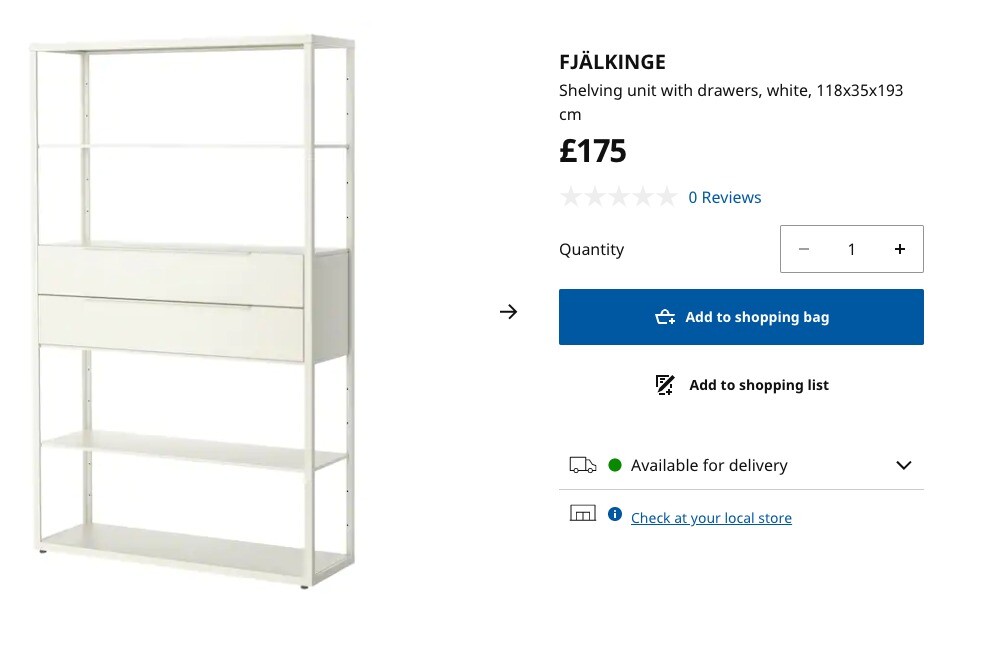Click the store building icon
Screen dimensions: 997x646
[x=583, y=512]
